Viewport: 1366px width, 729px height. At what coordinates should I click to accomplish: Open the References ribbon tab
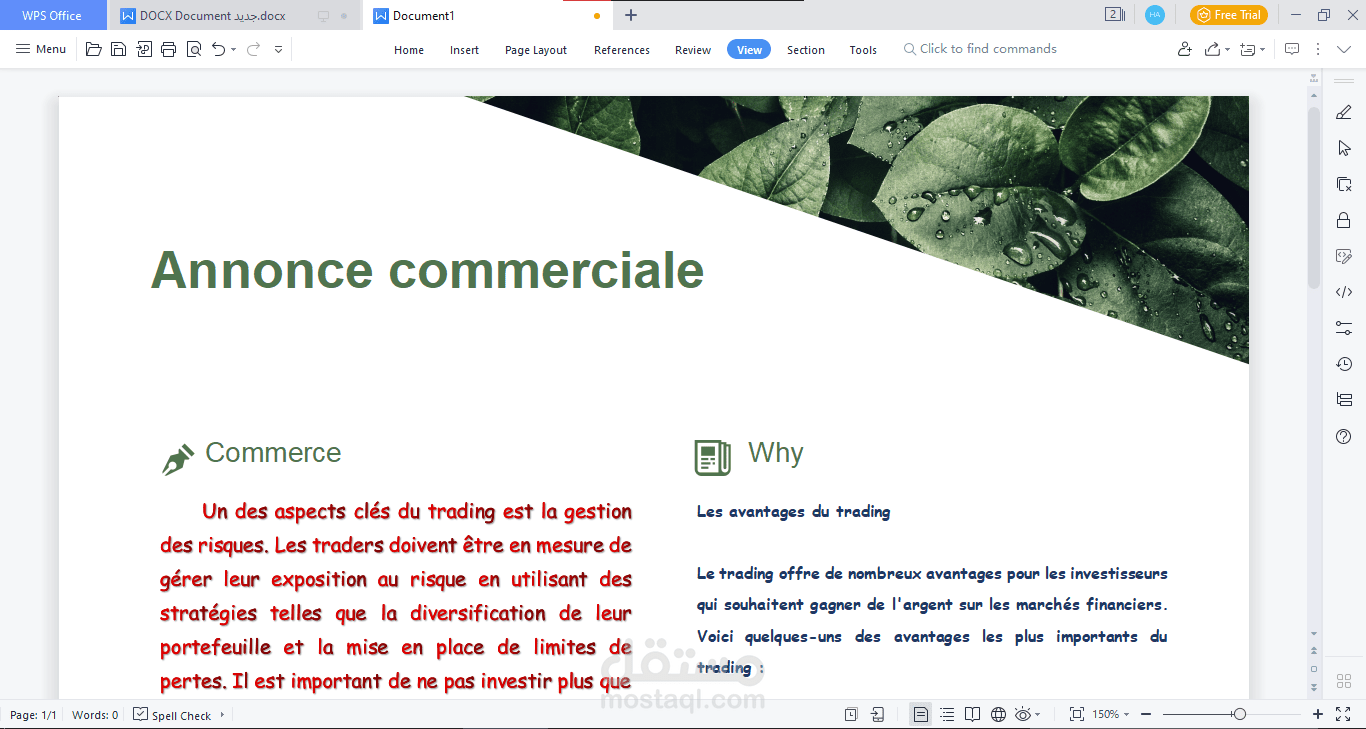[x=622, y=50]
